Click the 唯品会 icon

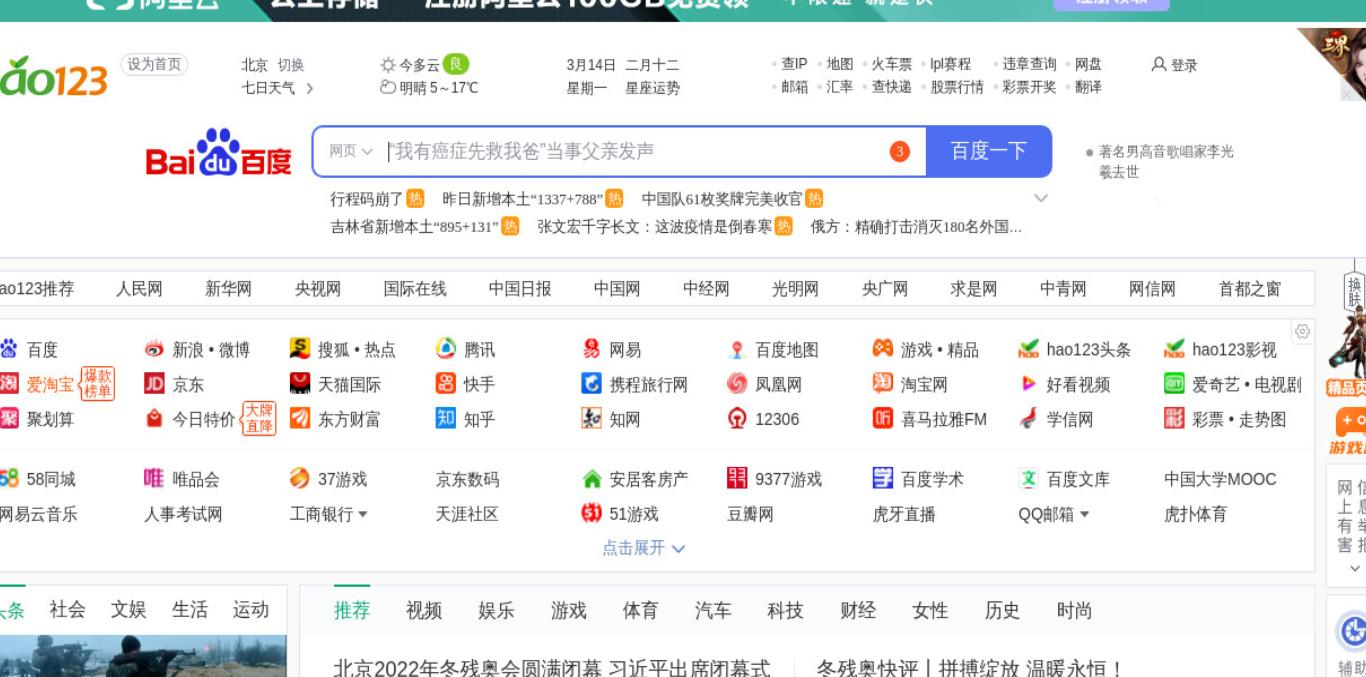coord(154,479)
